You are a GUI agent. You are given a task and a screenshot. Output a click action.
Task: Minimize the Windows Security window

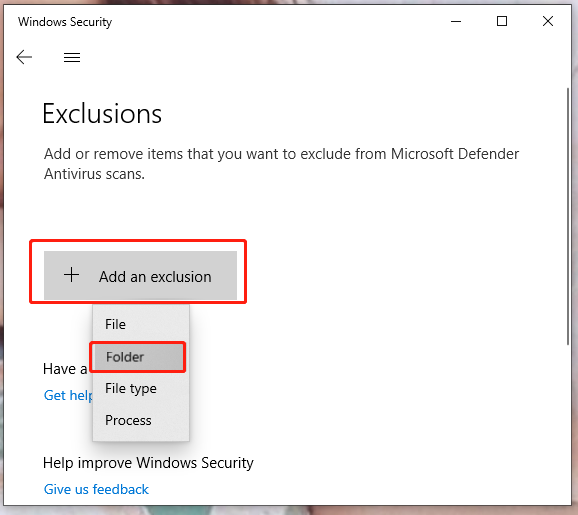point(456,21)
